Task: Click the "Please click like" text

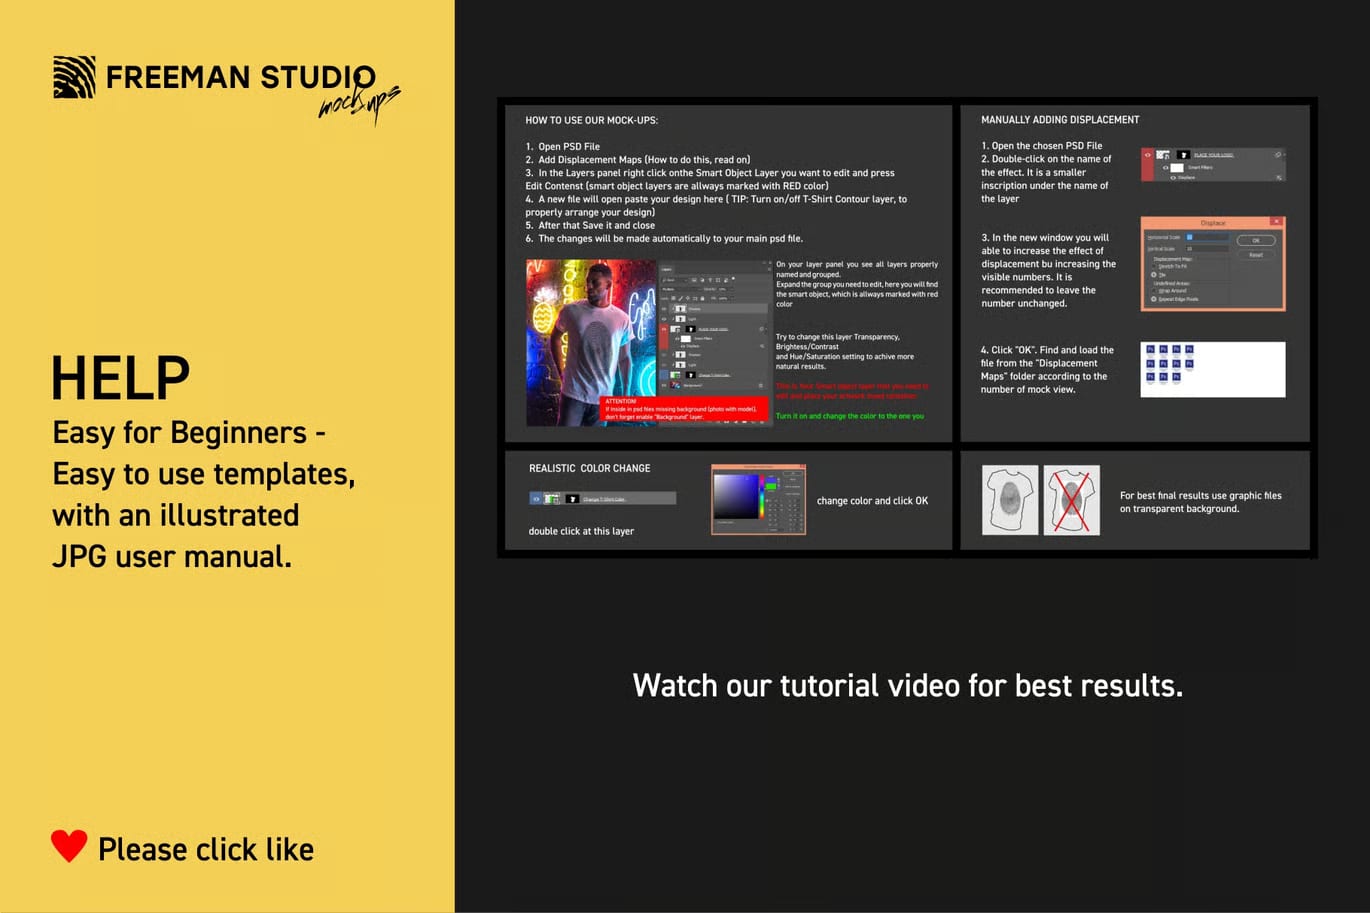Action: (206, 849)
